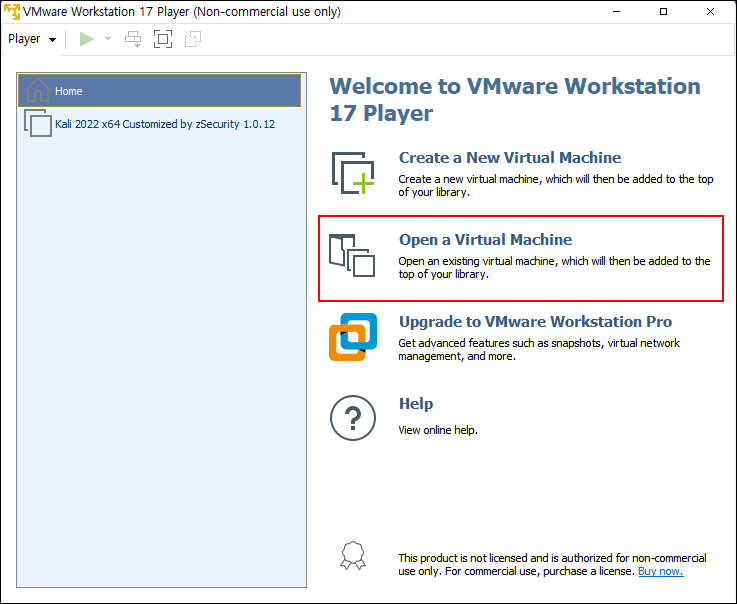
Task: Click the Kali VM icon in library
Action: click(38, 123)
